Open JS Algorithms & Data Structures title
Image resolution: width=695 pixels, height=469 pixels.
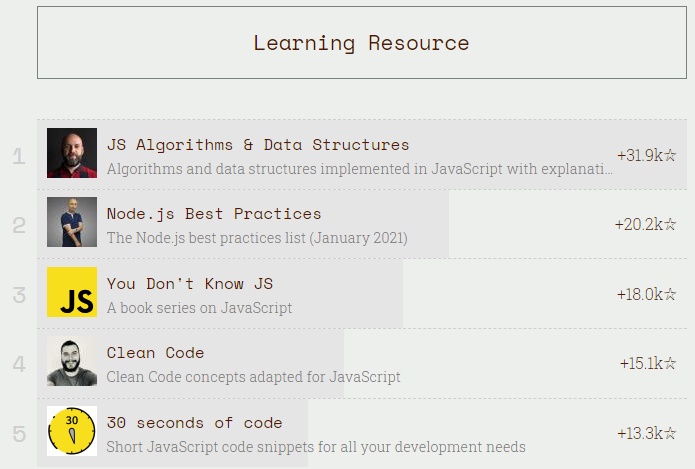(x=258, y=145)
